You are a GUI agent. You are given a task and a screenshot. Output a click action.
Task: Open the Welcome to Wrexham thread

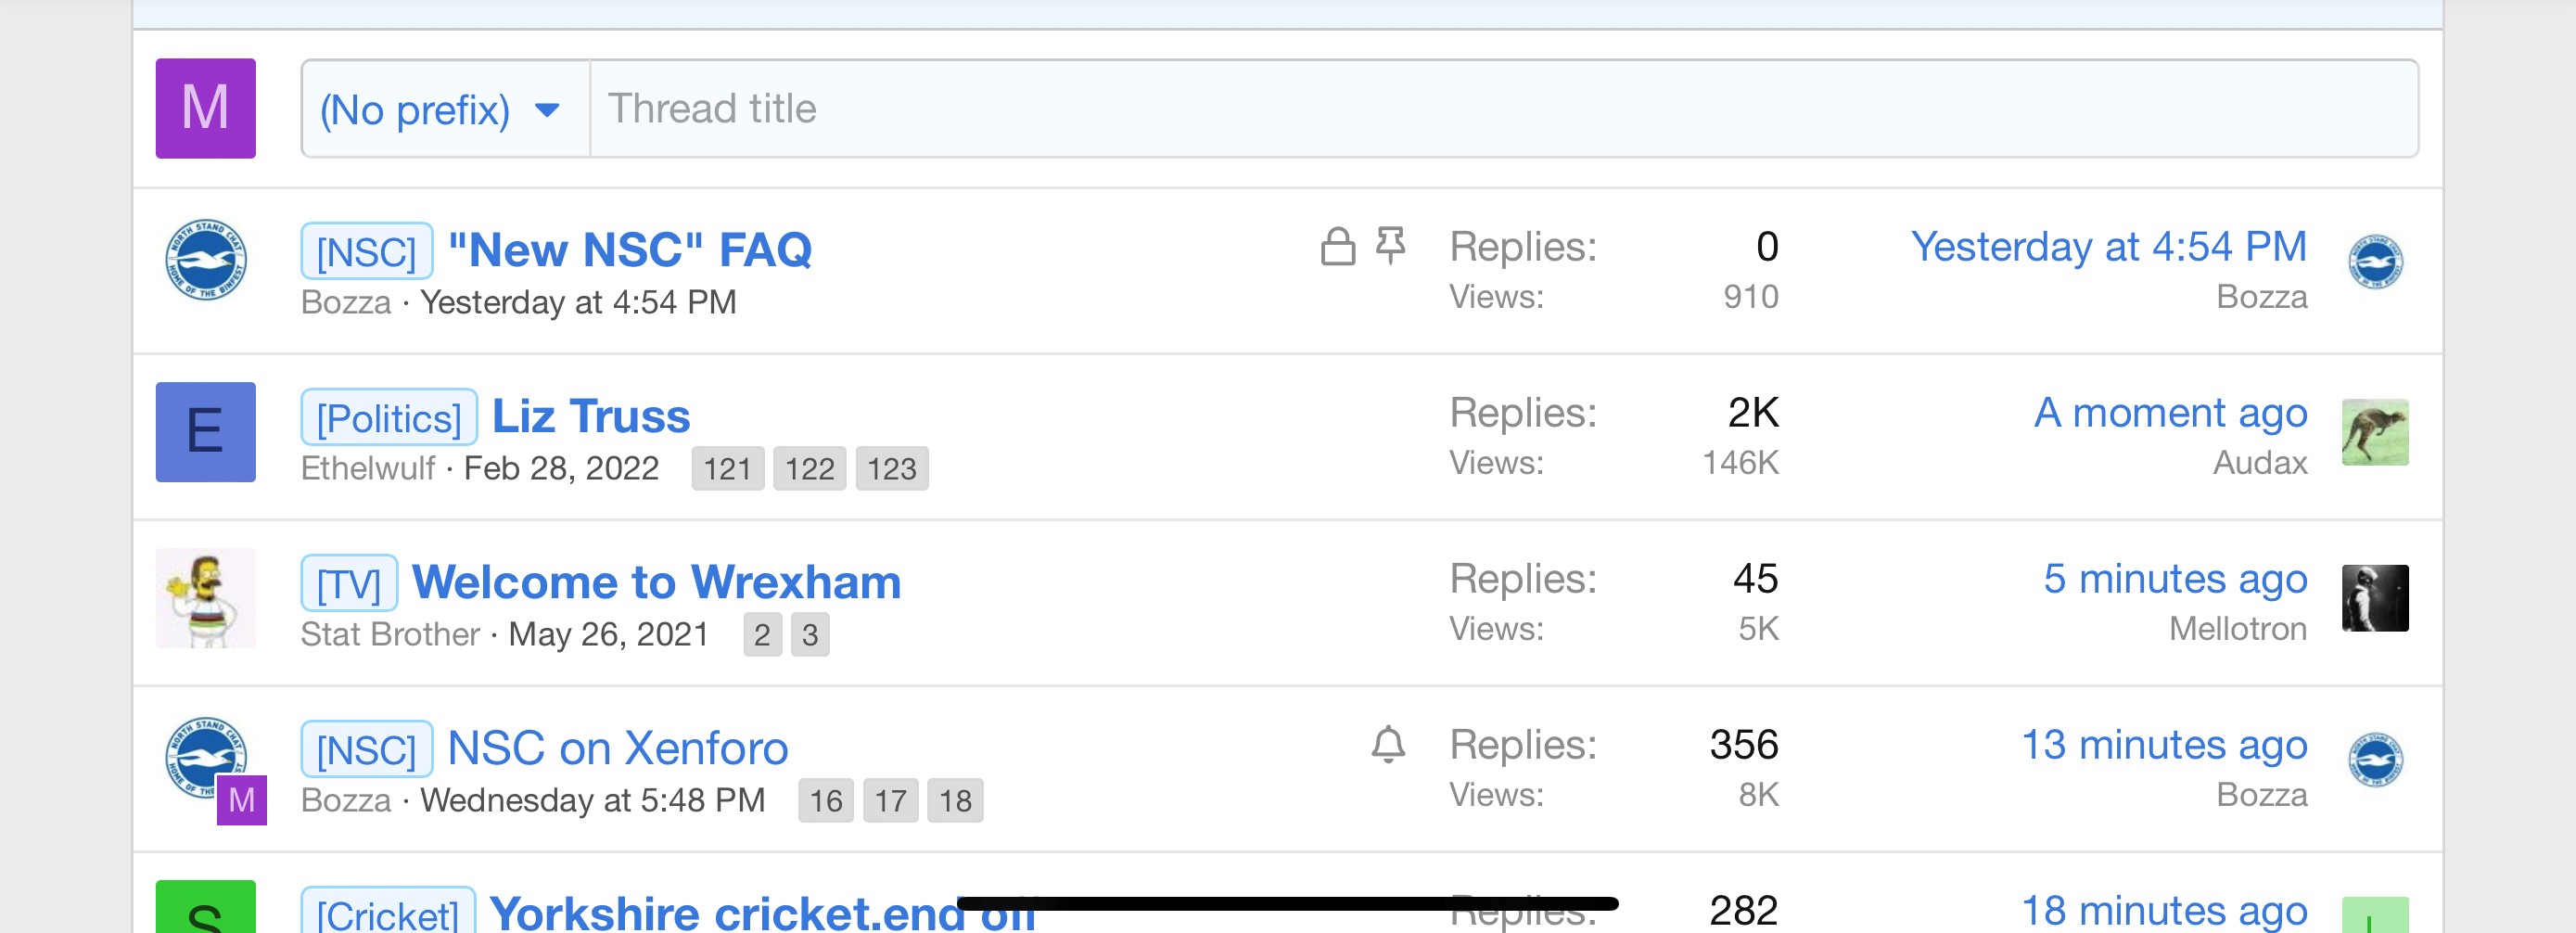click(657, 582)
